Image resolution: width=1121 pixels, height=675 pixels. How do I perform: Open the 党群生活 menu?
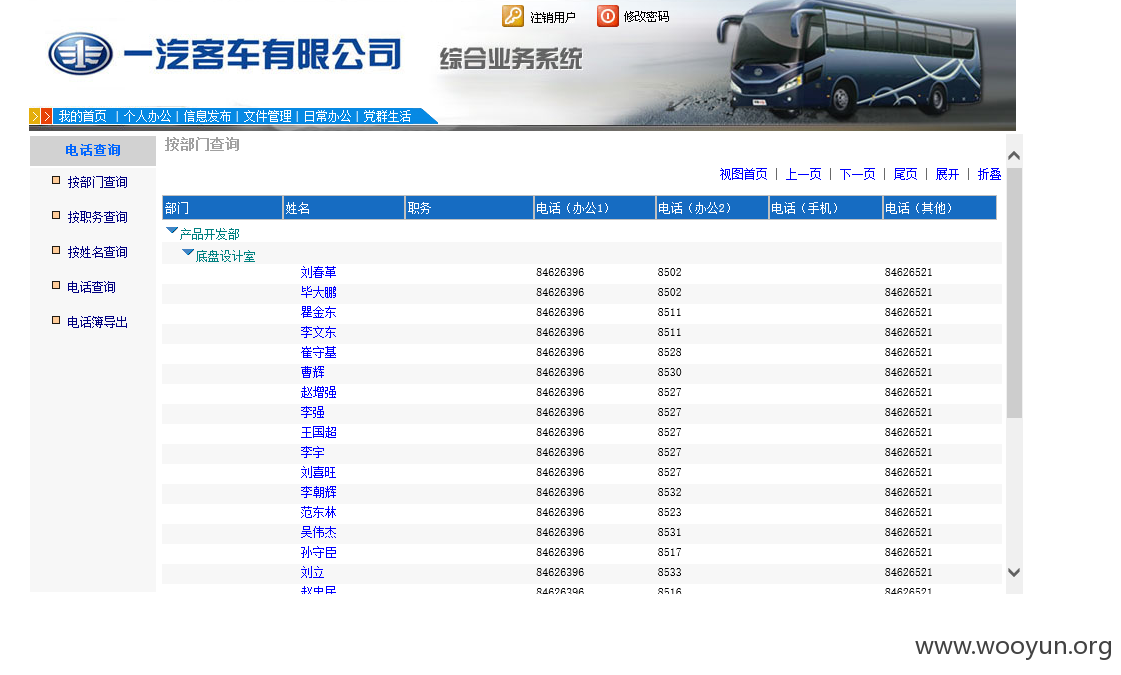[x=387, y=116]
